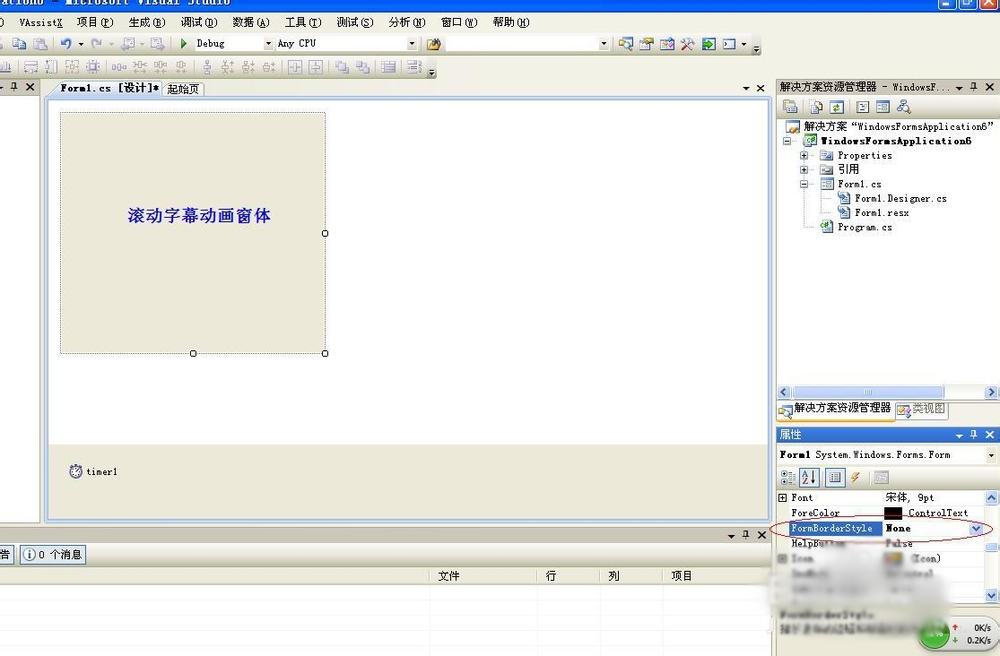
Task: Click the 滚动字幕动画窗体 label on the form
Action: [x=199, y=215]
